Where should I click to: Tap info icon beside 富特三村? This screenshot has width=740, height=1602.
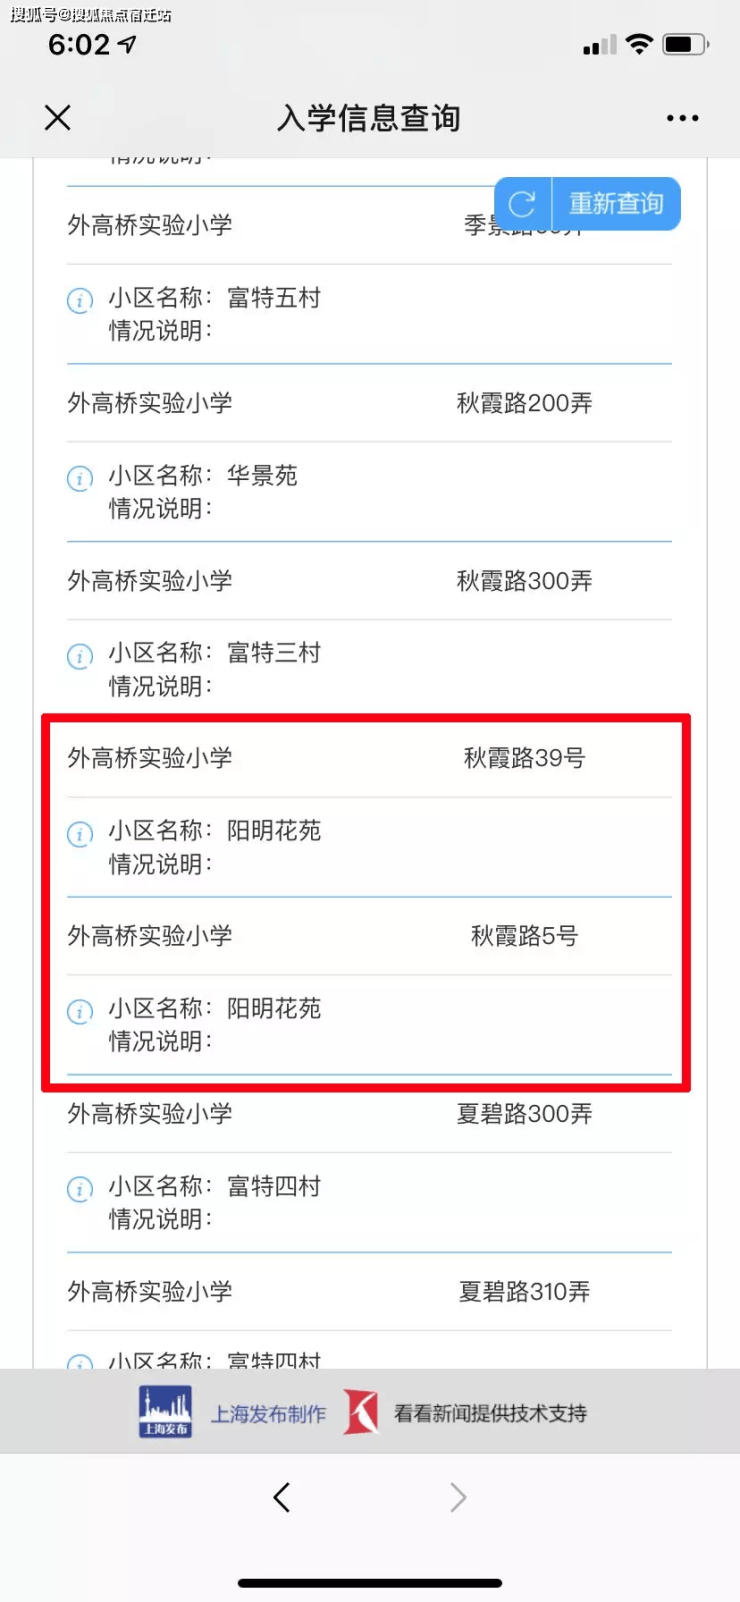point(80,656)
